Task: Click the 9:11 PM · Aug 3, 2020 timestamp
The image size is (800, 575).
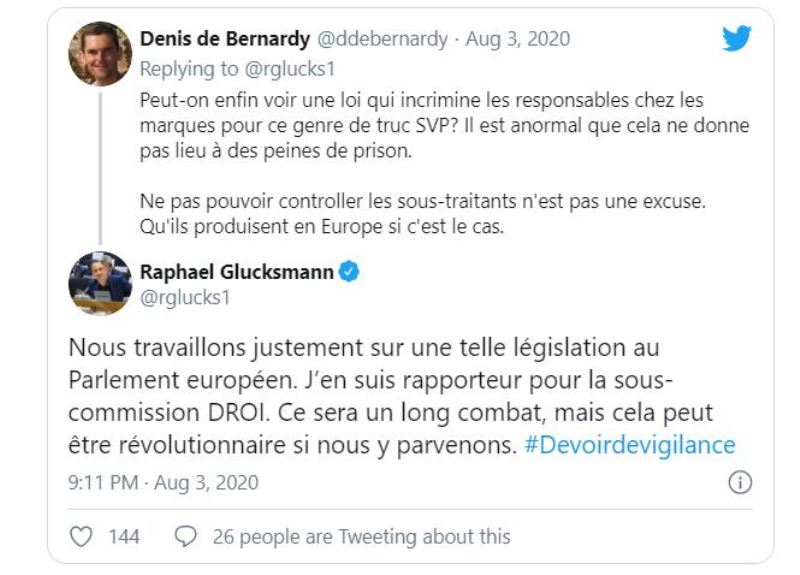Action: click(163, 482)
